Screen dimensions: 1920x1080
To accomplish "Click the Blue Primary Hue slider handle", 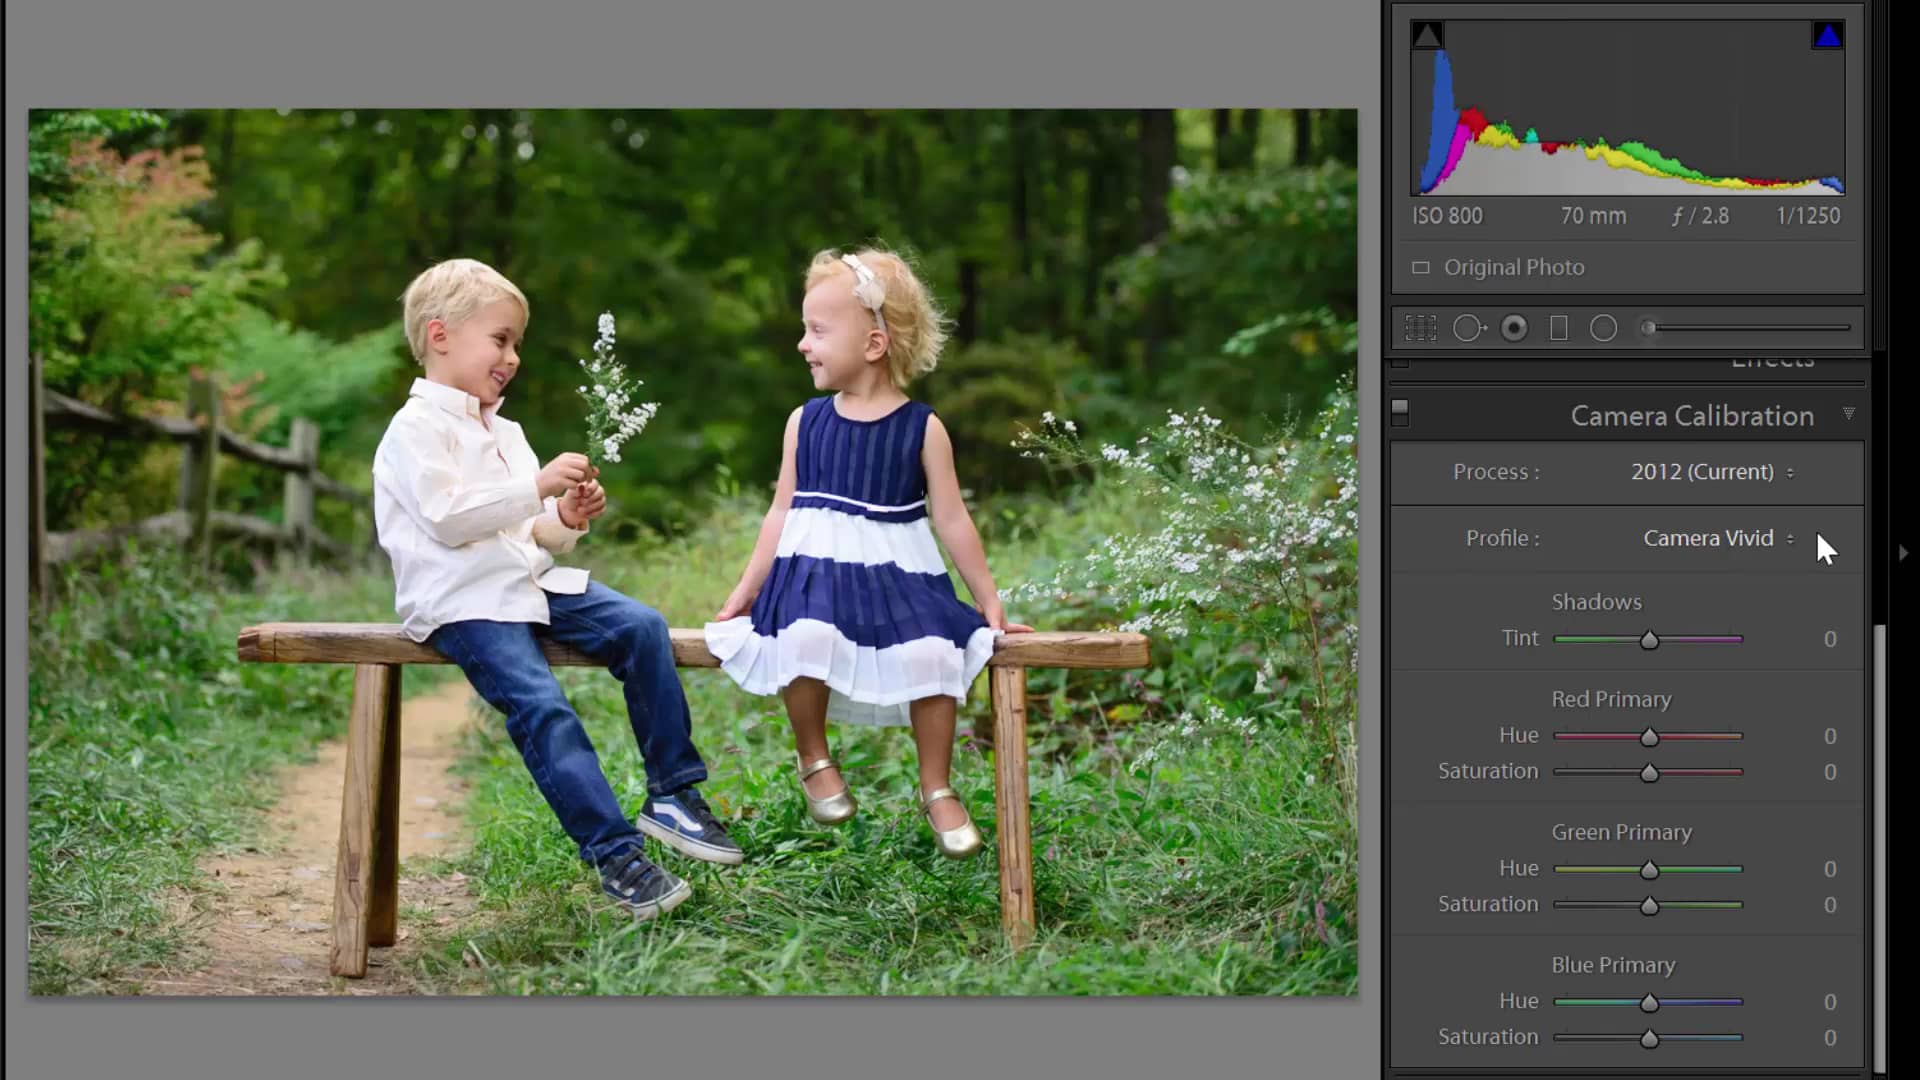I will 1649,1003.
